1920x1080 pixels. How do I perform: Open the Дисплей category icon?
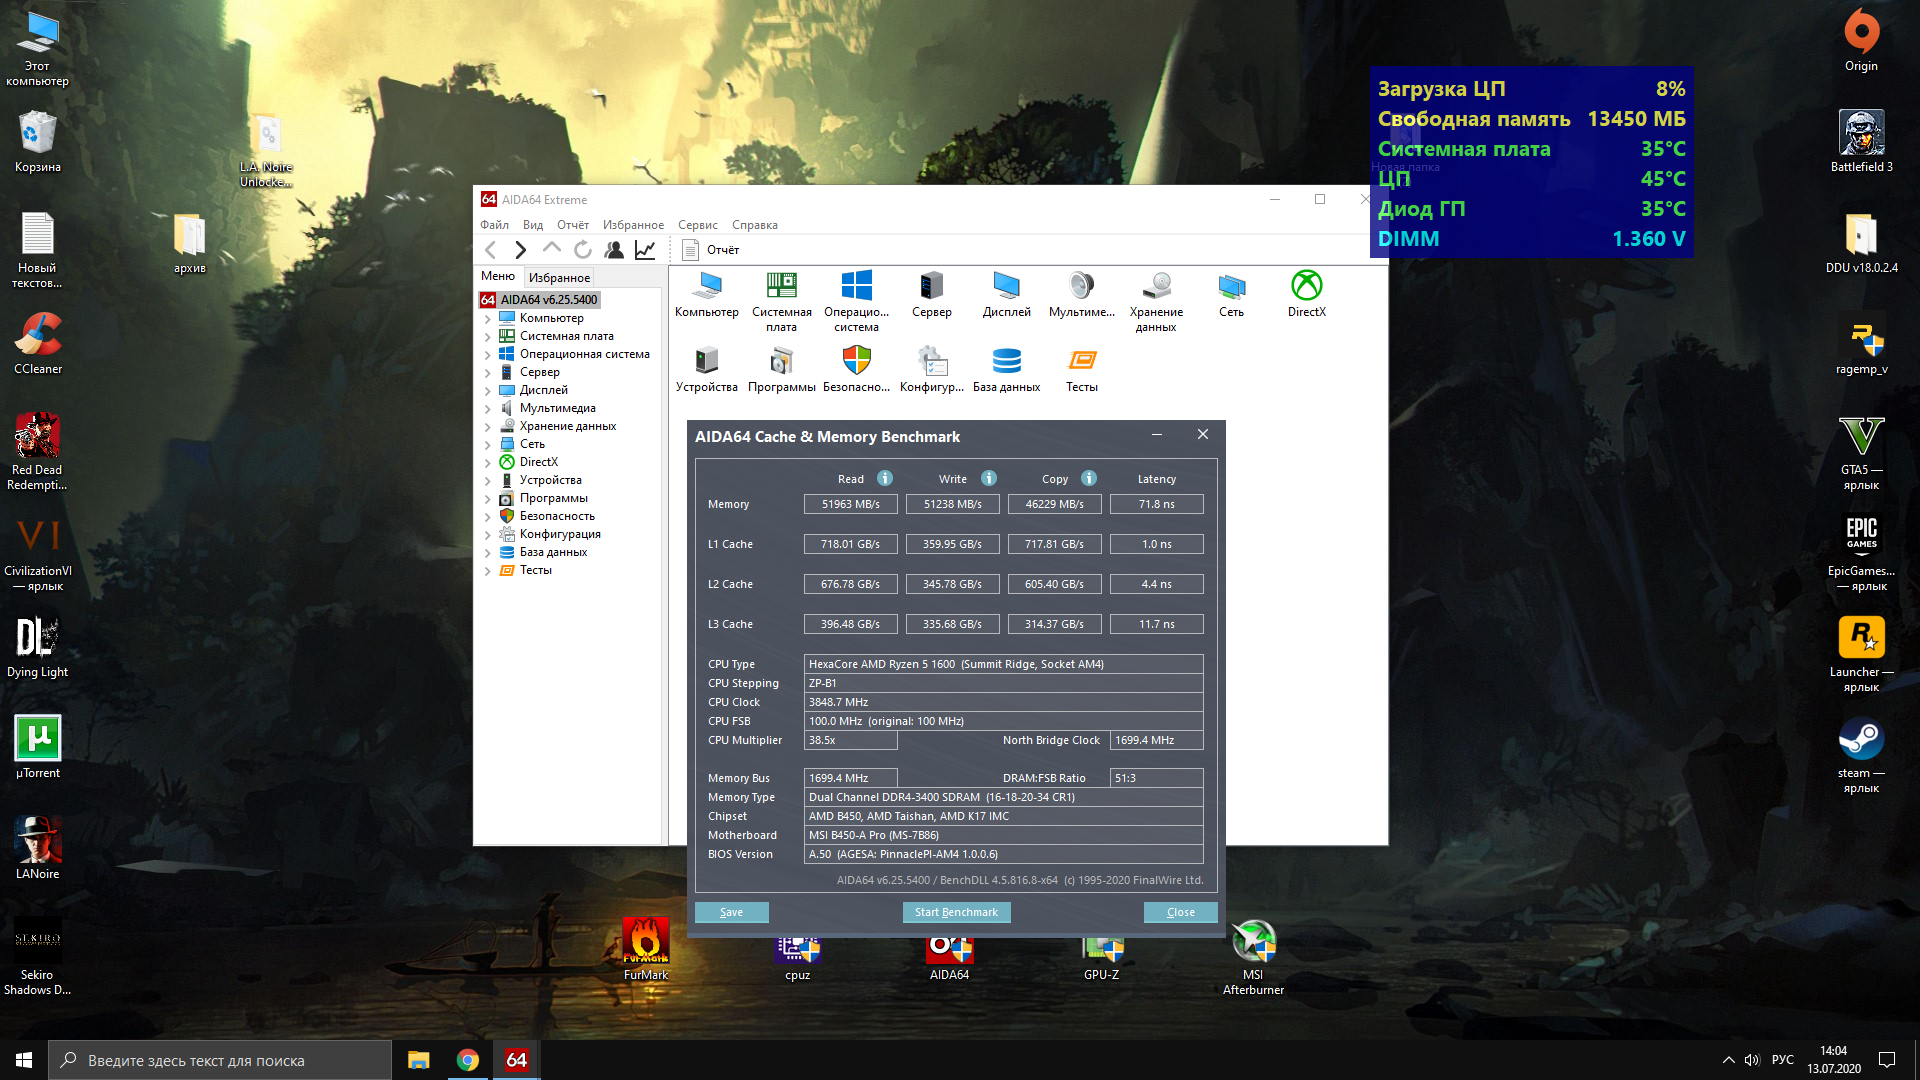[1007, 295]
